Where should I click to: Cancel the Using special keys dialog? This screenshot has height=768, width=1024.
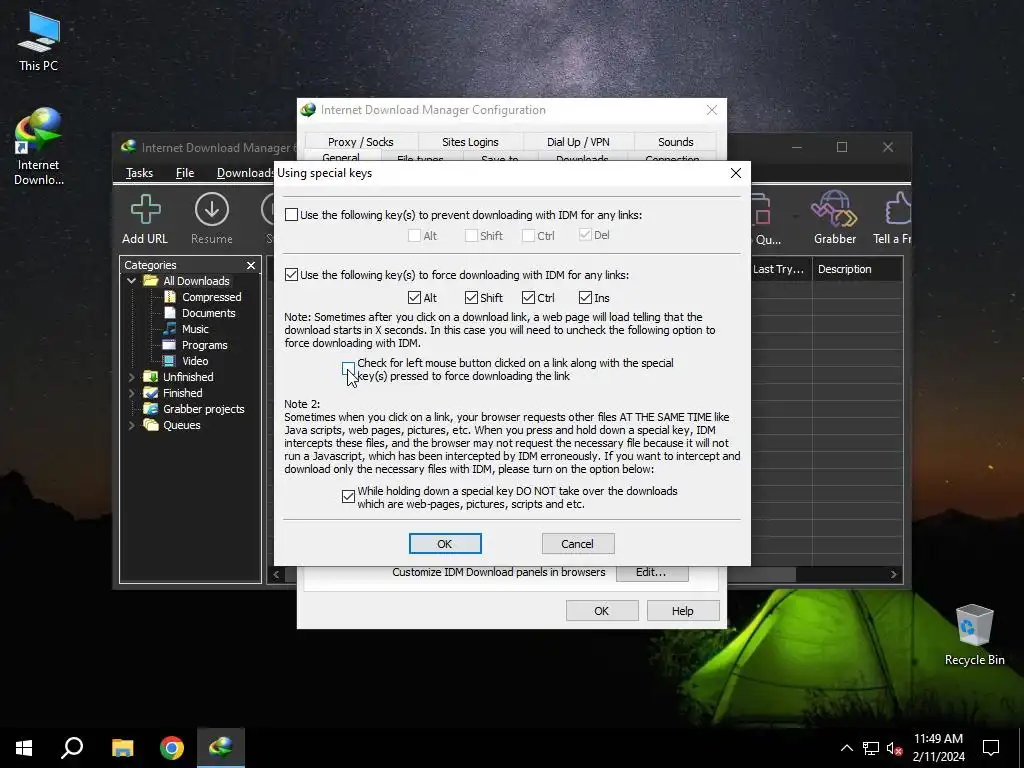tap(577, 543)
